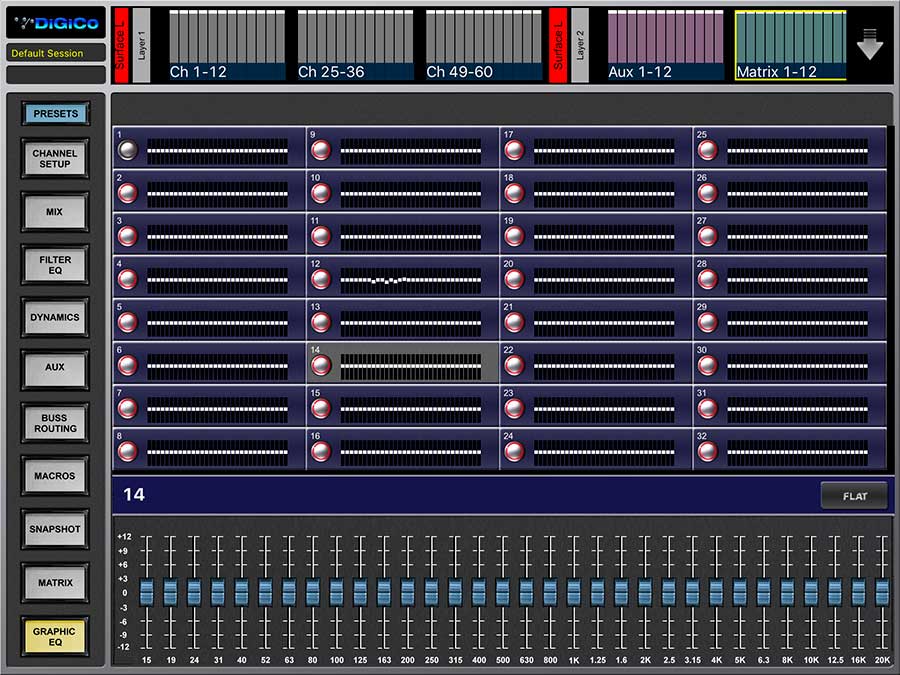Click the FLAT button
Image resolution: width=900 pixels, height=675 pixels.
854,496
